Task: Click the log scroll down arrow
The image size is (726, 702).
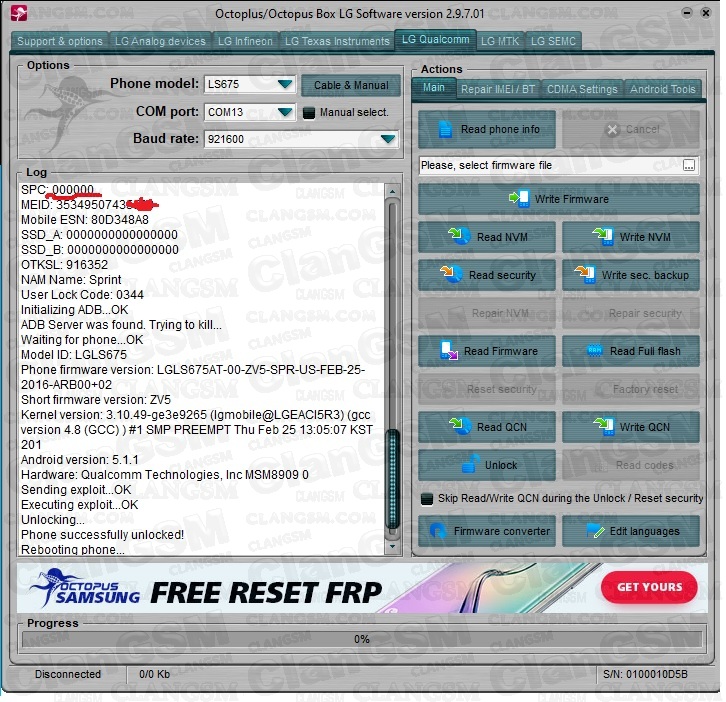Action: [x=393, y=546]
